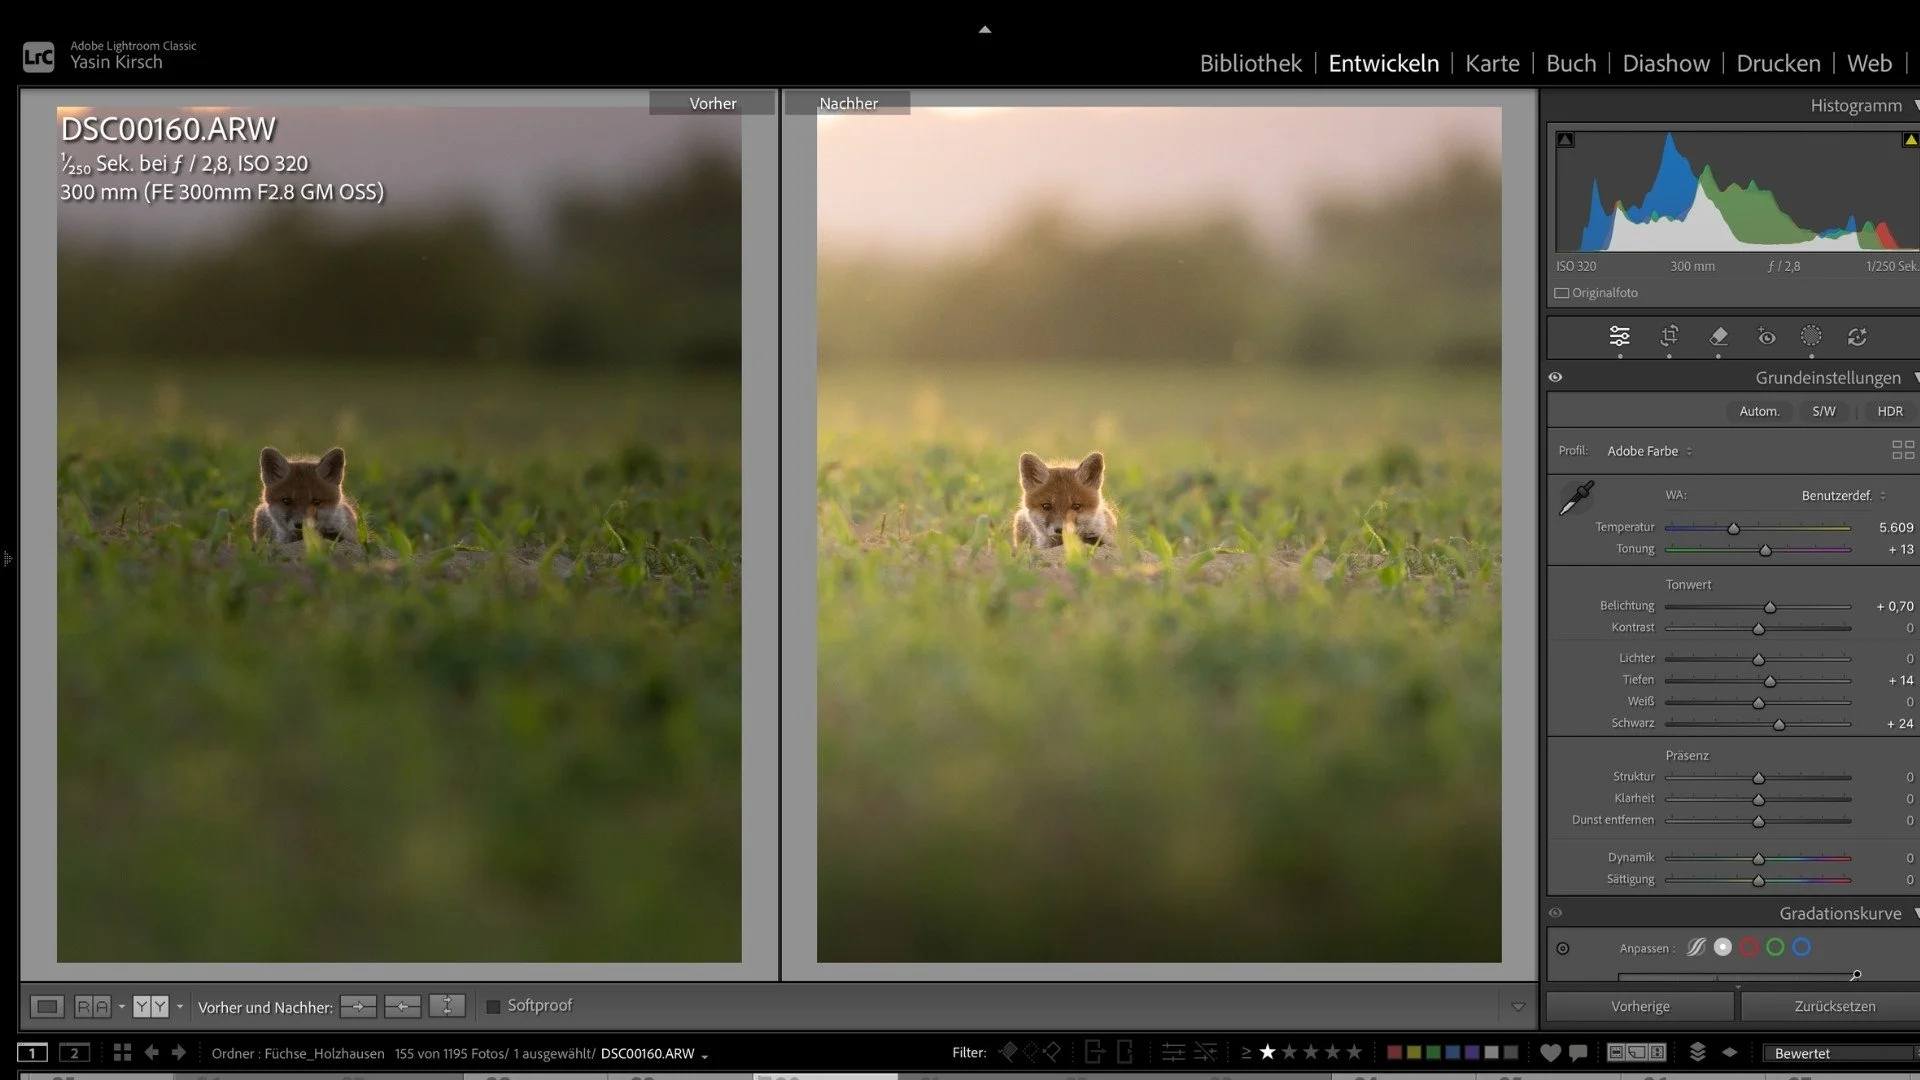Filter by flagged photos
The image size is (1920, 1080).
tap(1008, 1052)
